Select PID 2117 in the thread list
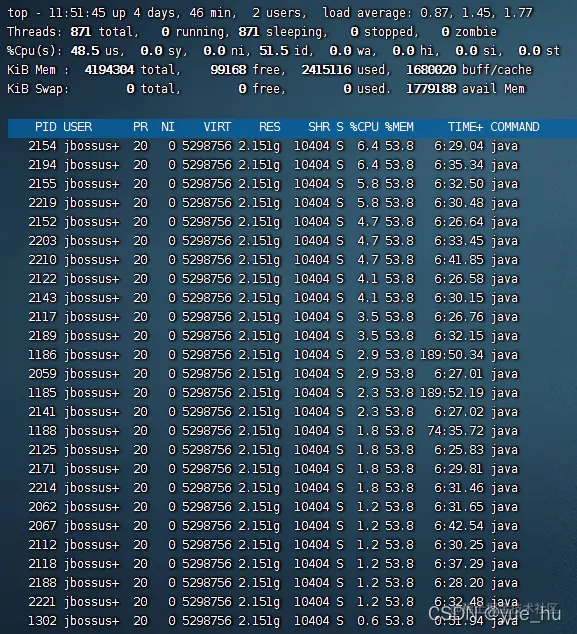The height and width of the screenshot is (634, 577). click(x=42, y=317)
